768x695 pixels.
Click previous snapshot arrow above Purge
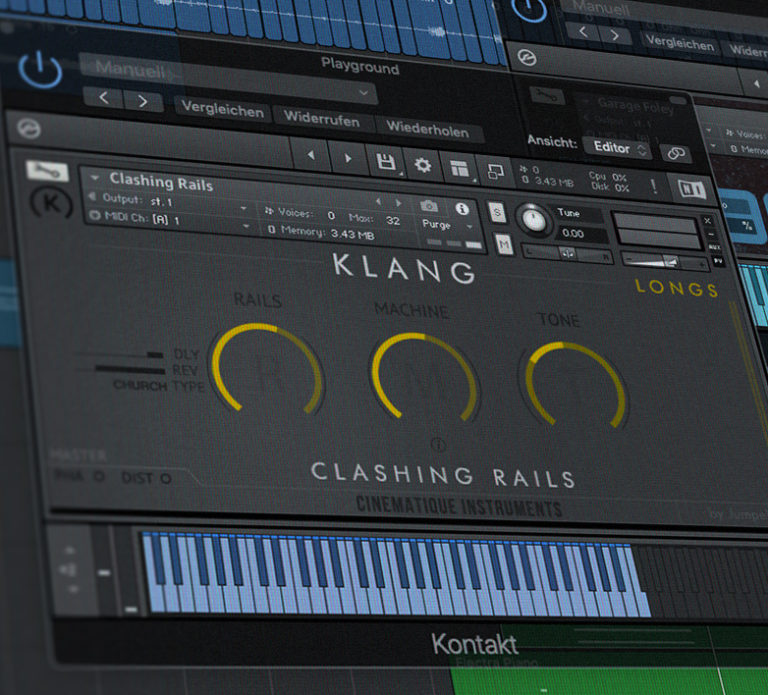click(x=378, y=201)
